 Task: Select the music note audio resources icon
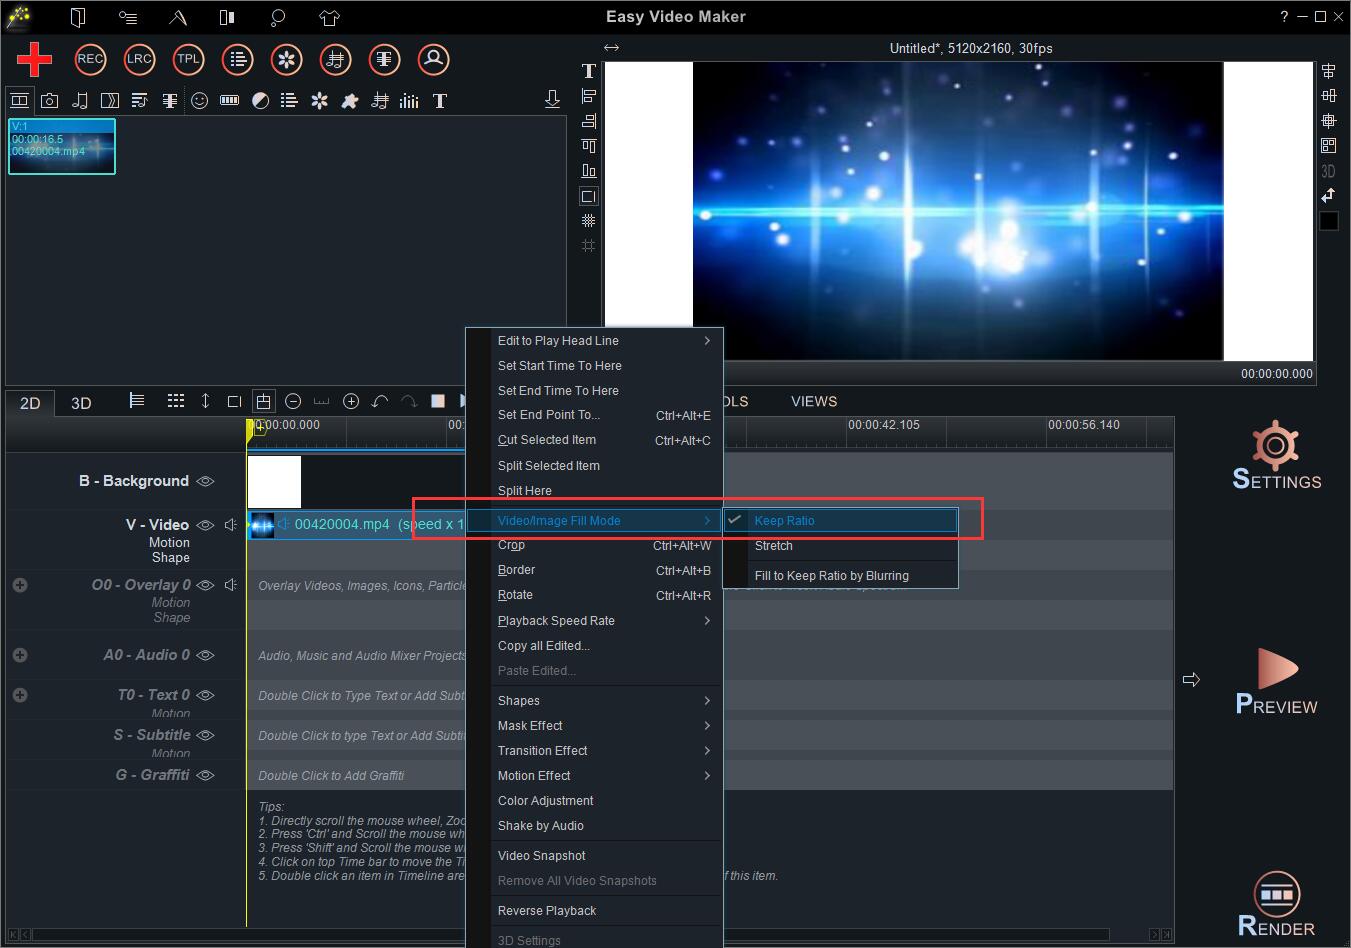(80, 100)
